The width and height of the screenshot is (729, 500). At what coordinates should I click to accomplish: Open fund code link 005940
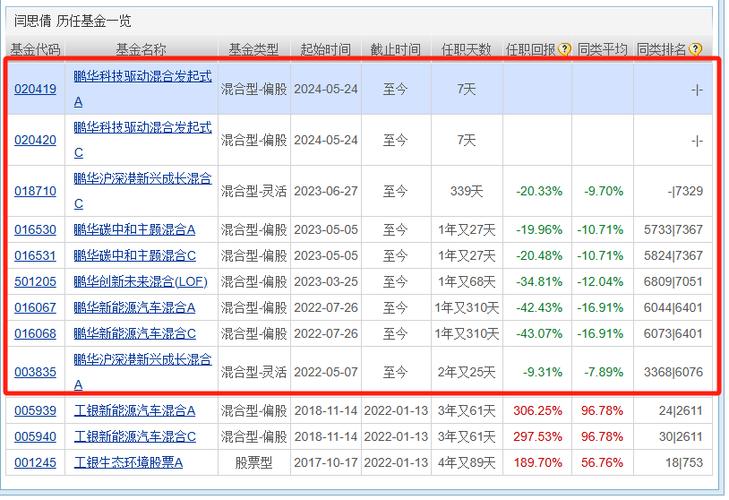click(x=35, y=437)
